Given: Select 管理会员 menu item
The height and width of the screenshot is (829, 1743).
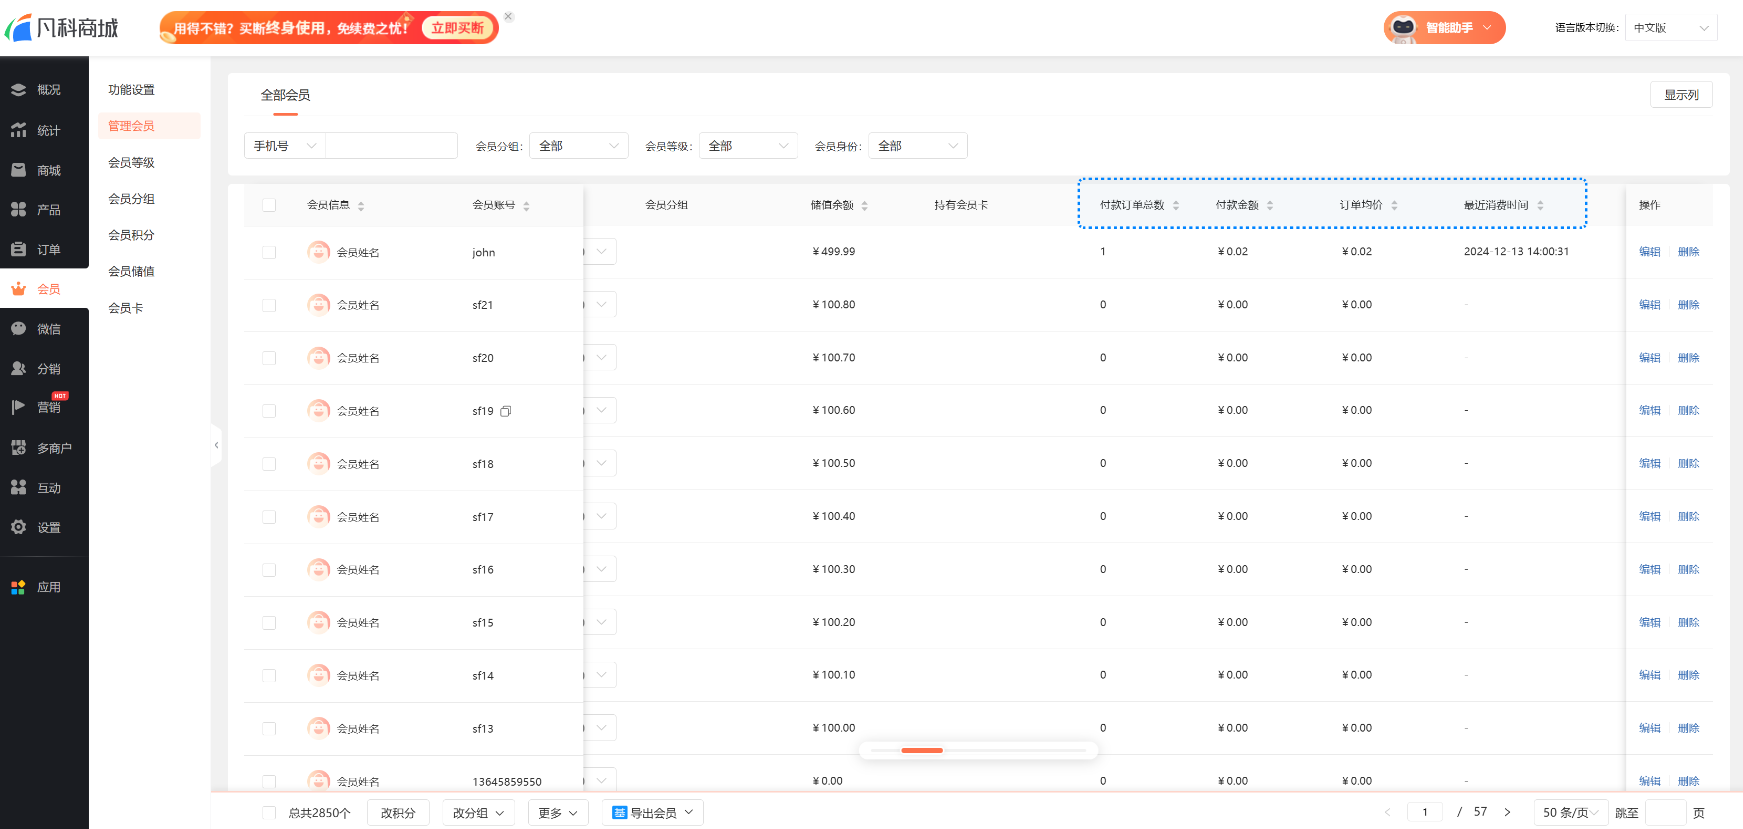Looking at the screenshot, I should (149, 126).
